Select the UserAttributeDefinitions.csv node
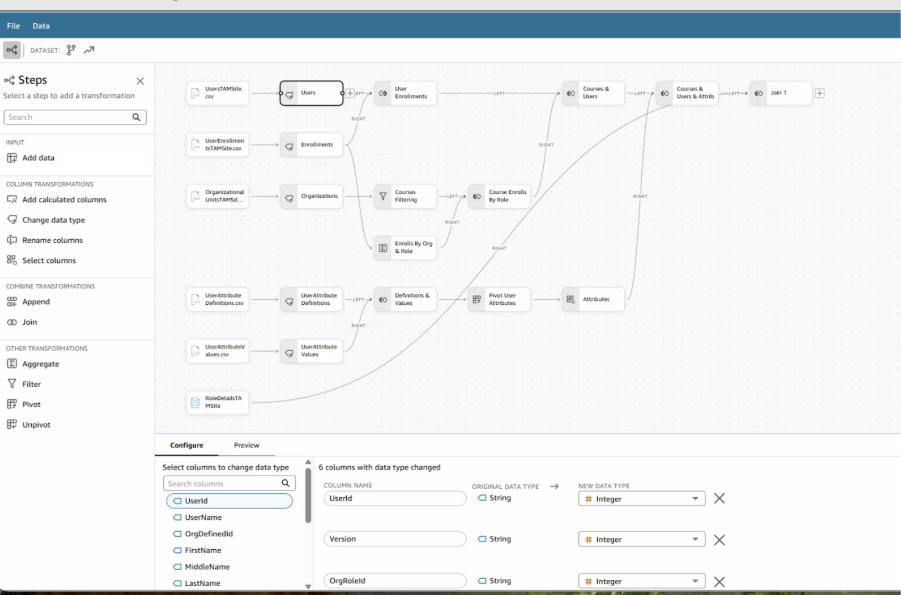901x595 pixels. tap(218, 300)
